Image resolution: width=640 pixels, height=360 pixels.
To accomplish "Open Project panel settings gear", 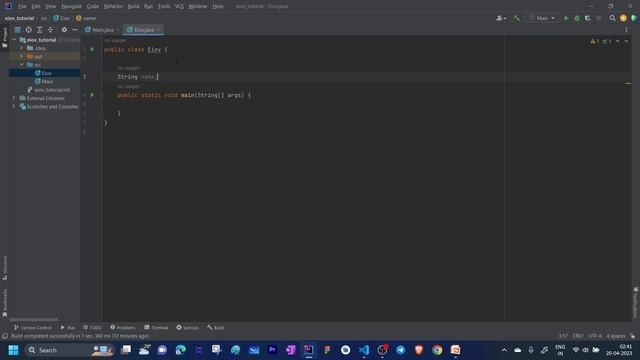I will point(64,30).
